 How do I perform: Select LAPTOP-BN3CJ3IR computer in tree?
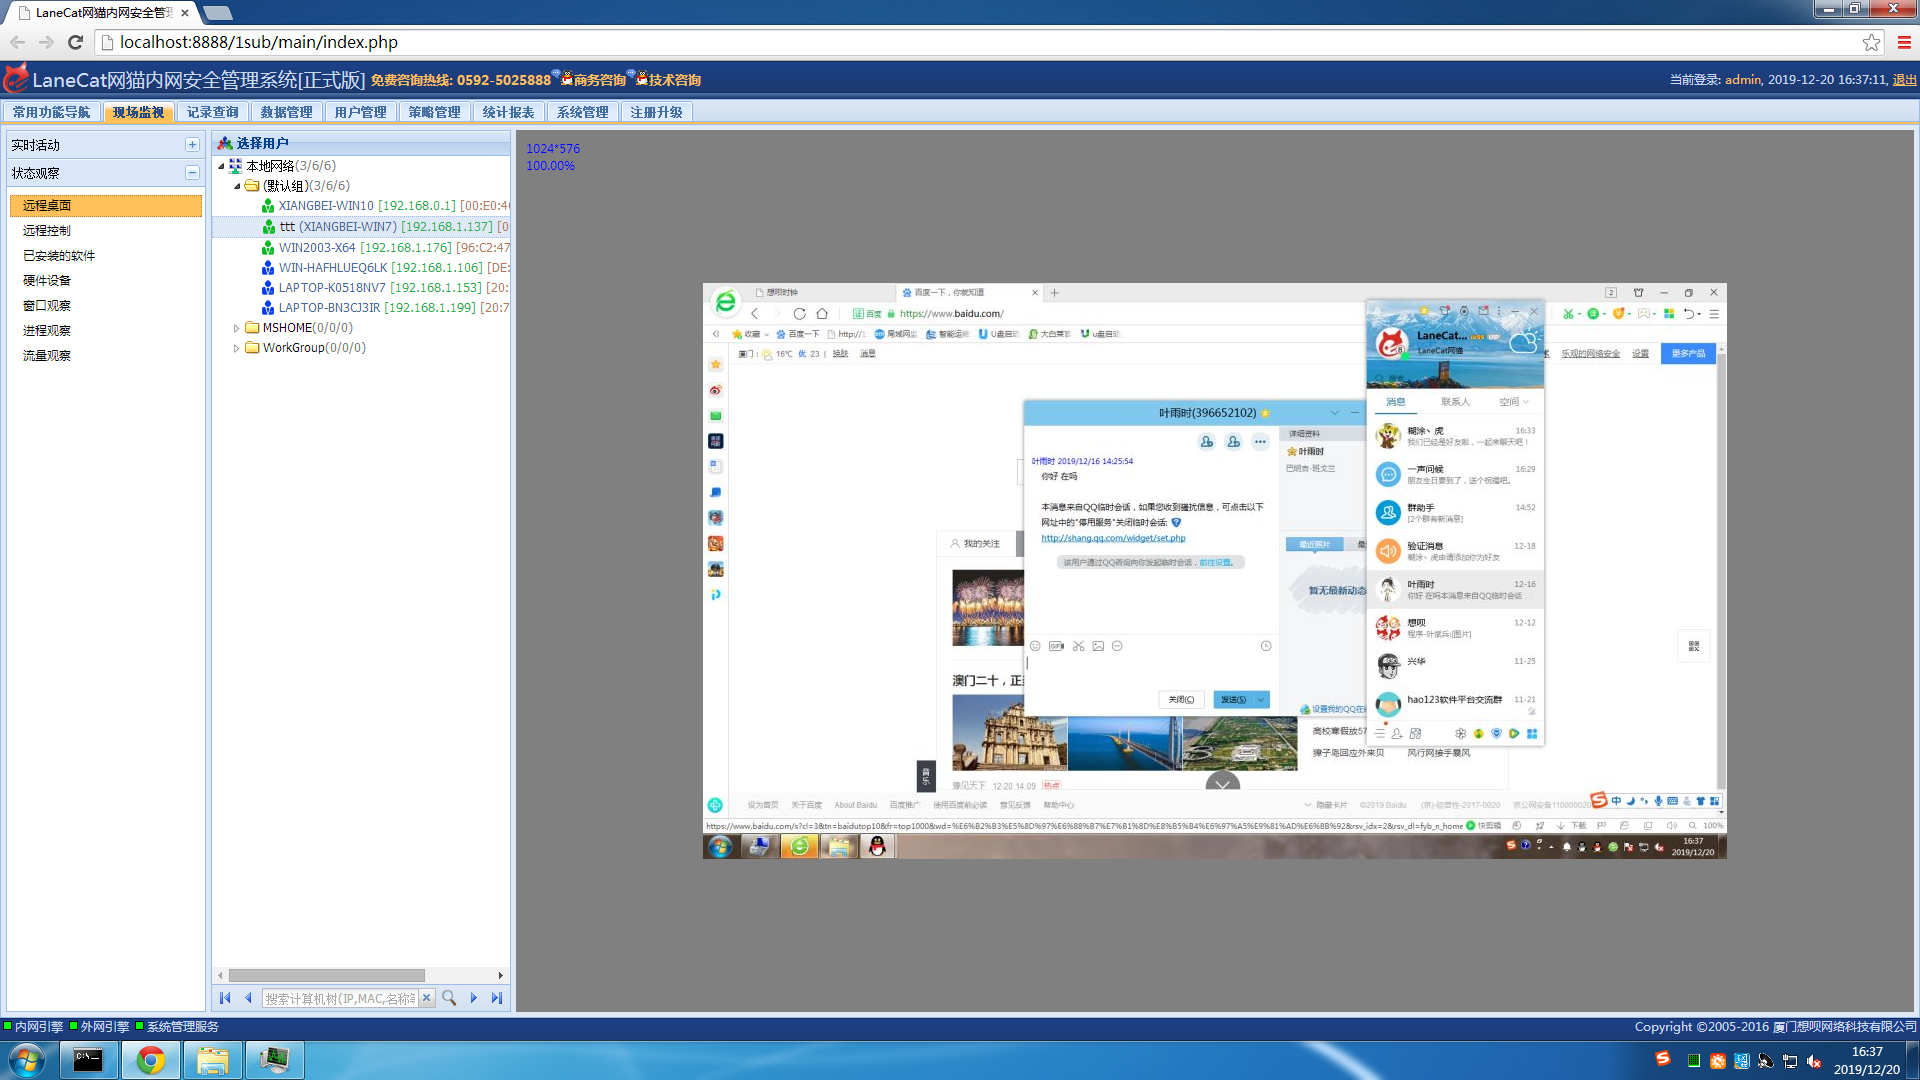click(362, 308)
